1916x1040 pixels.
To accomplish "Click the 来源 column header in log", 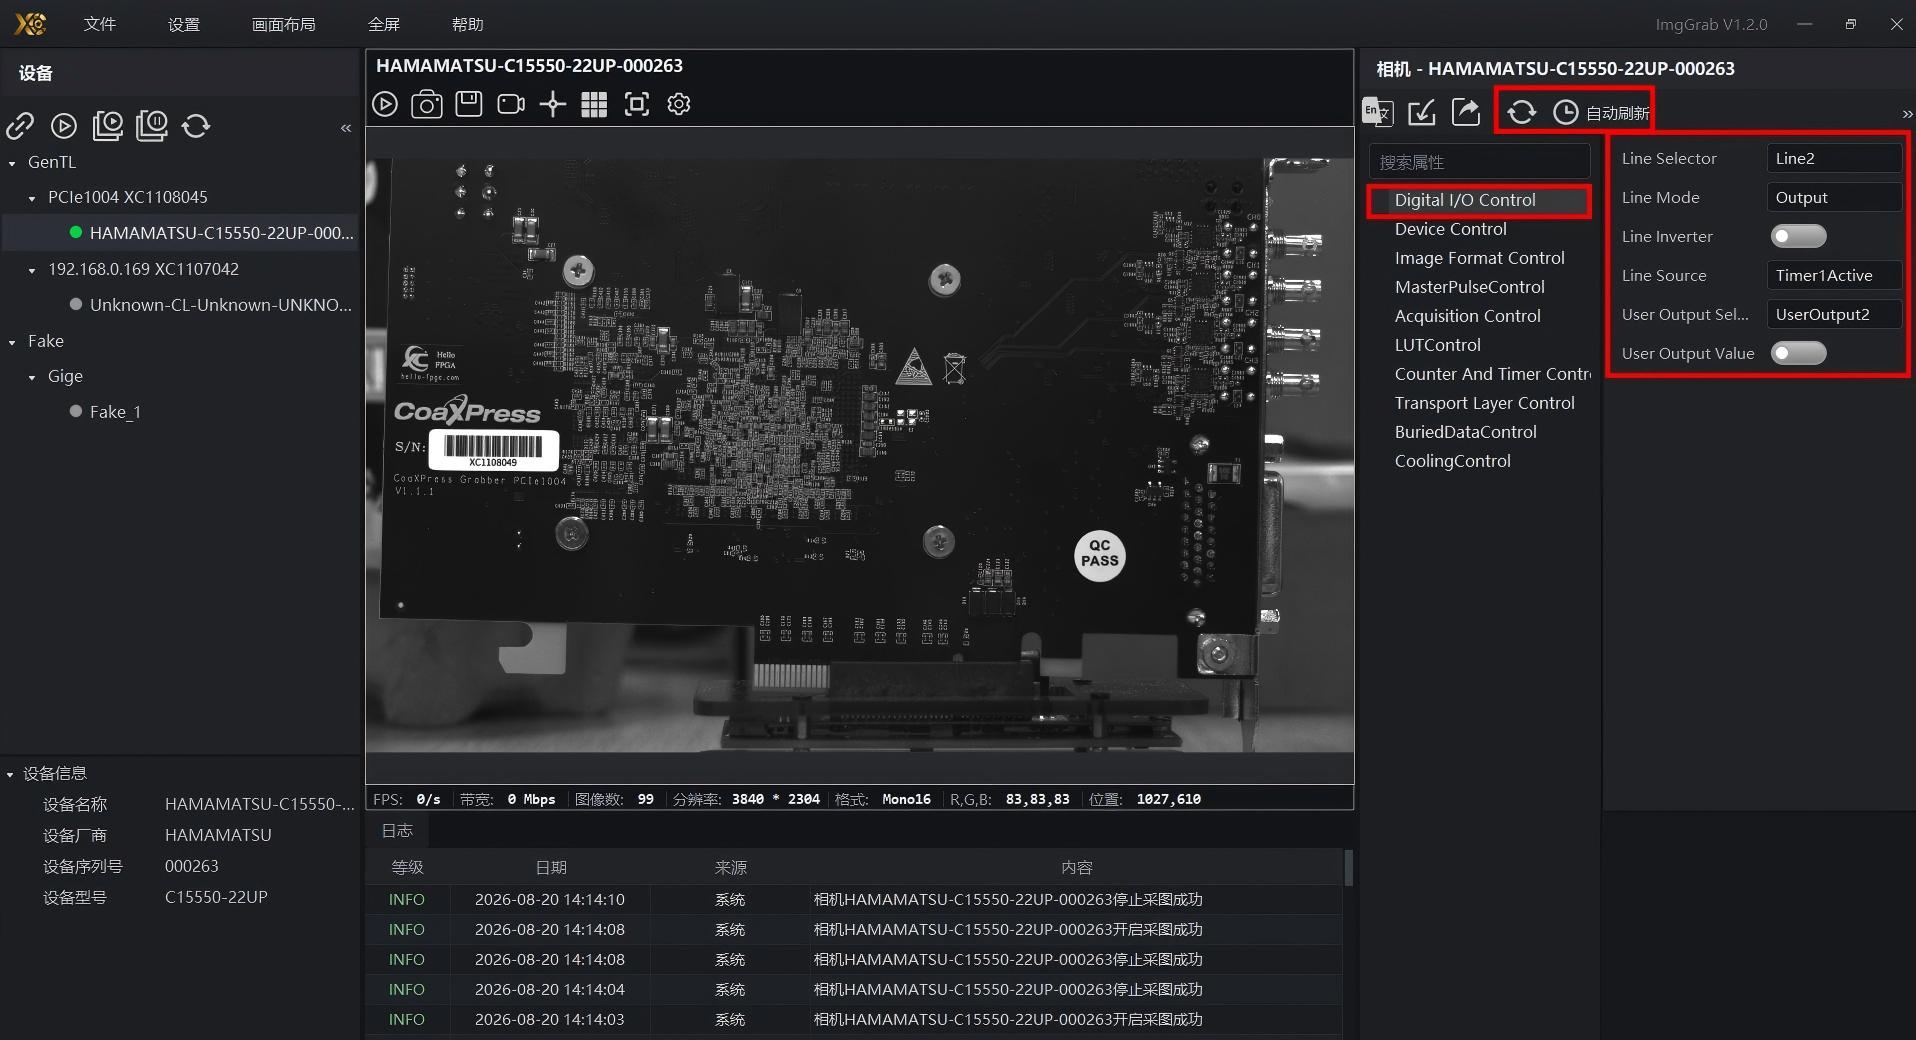I will (731, 868).
